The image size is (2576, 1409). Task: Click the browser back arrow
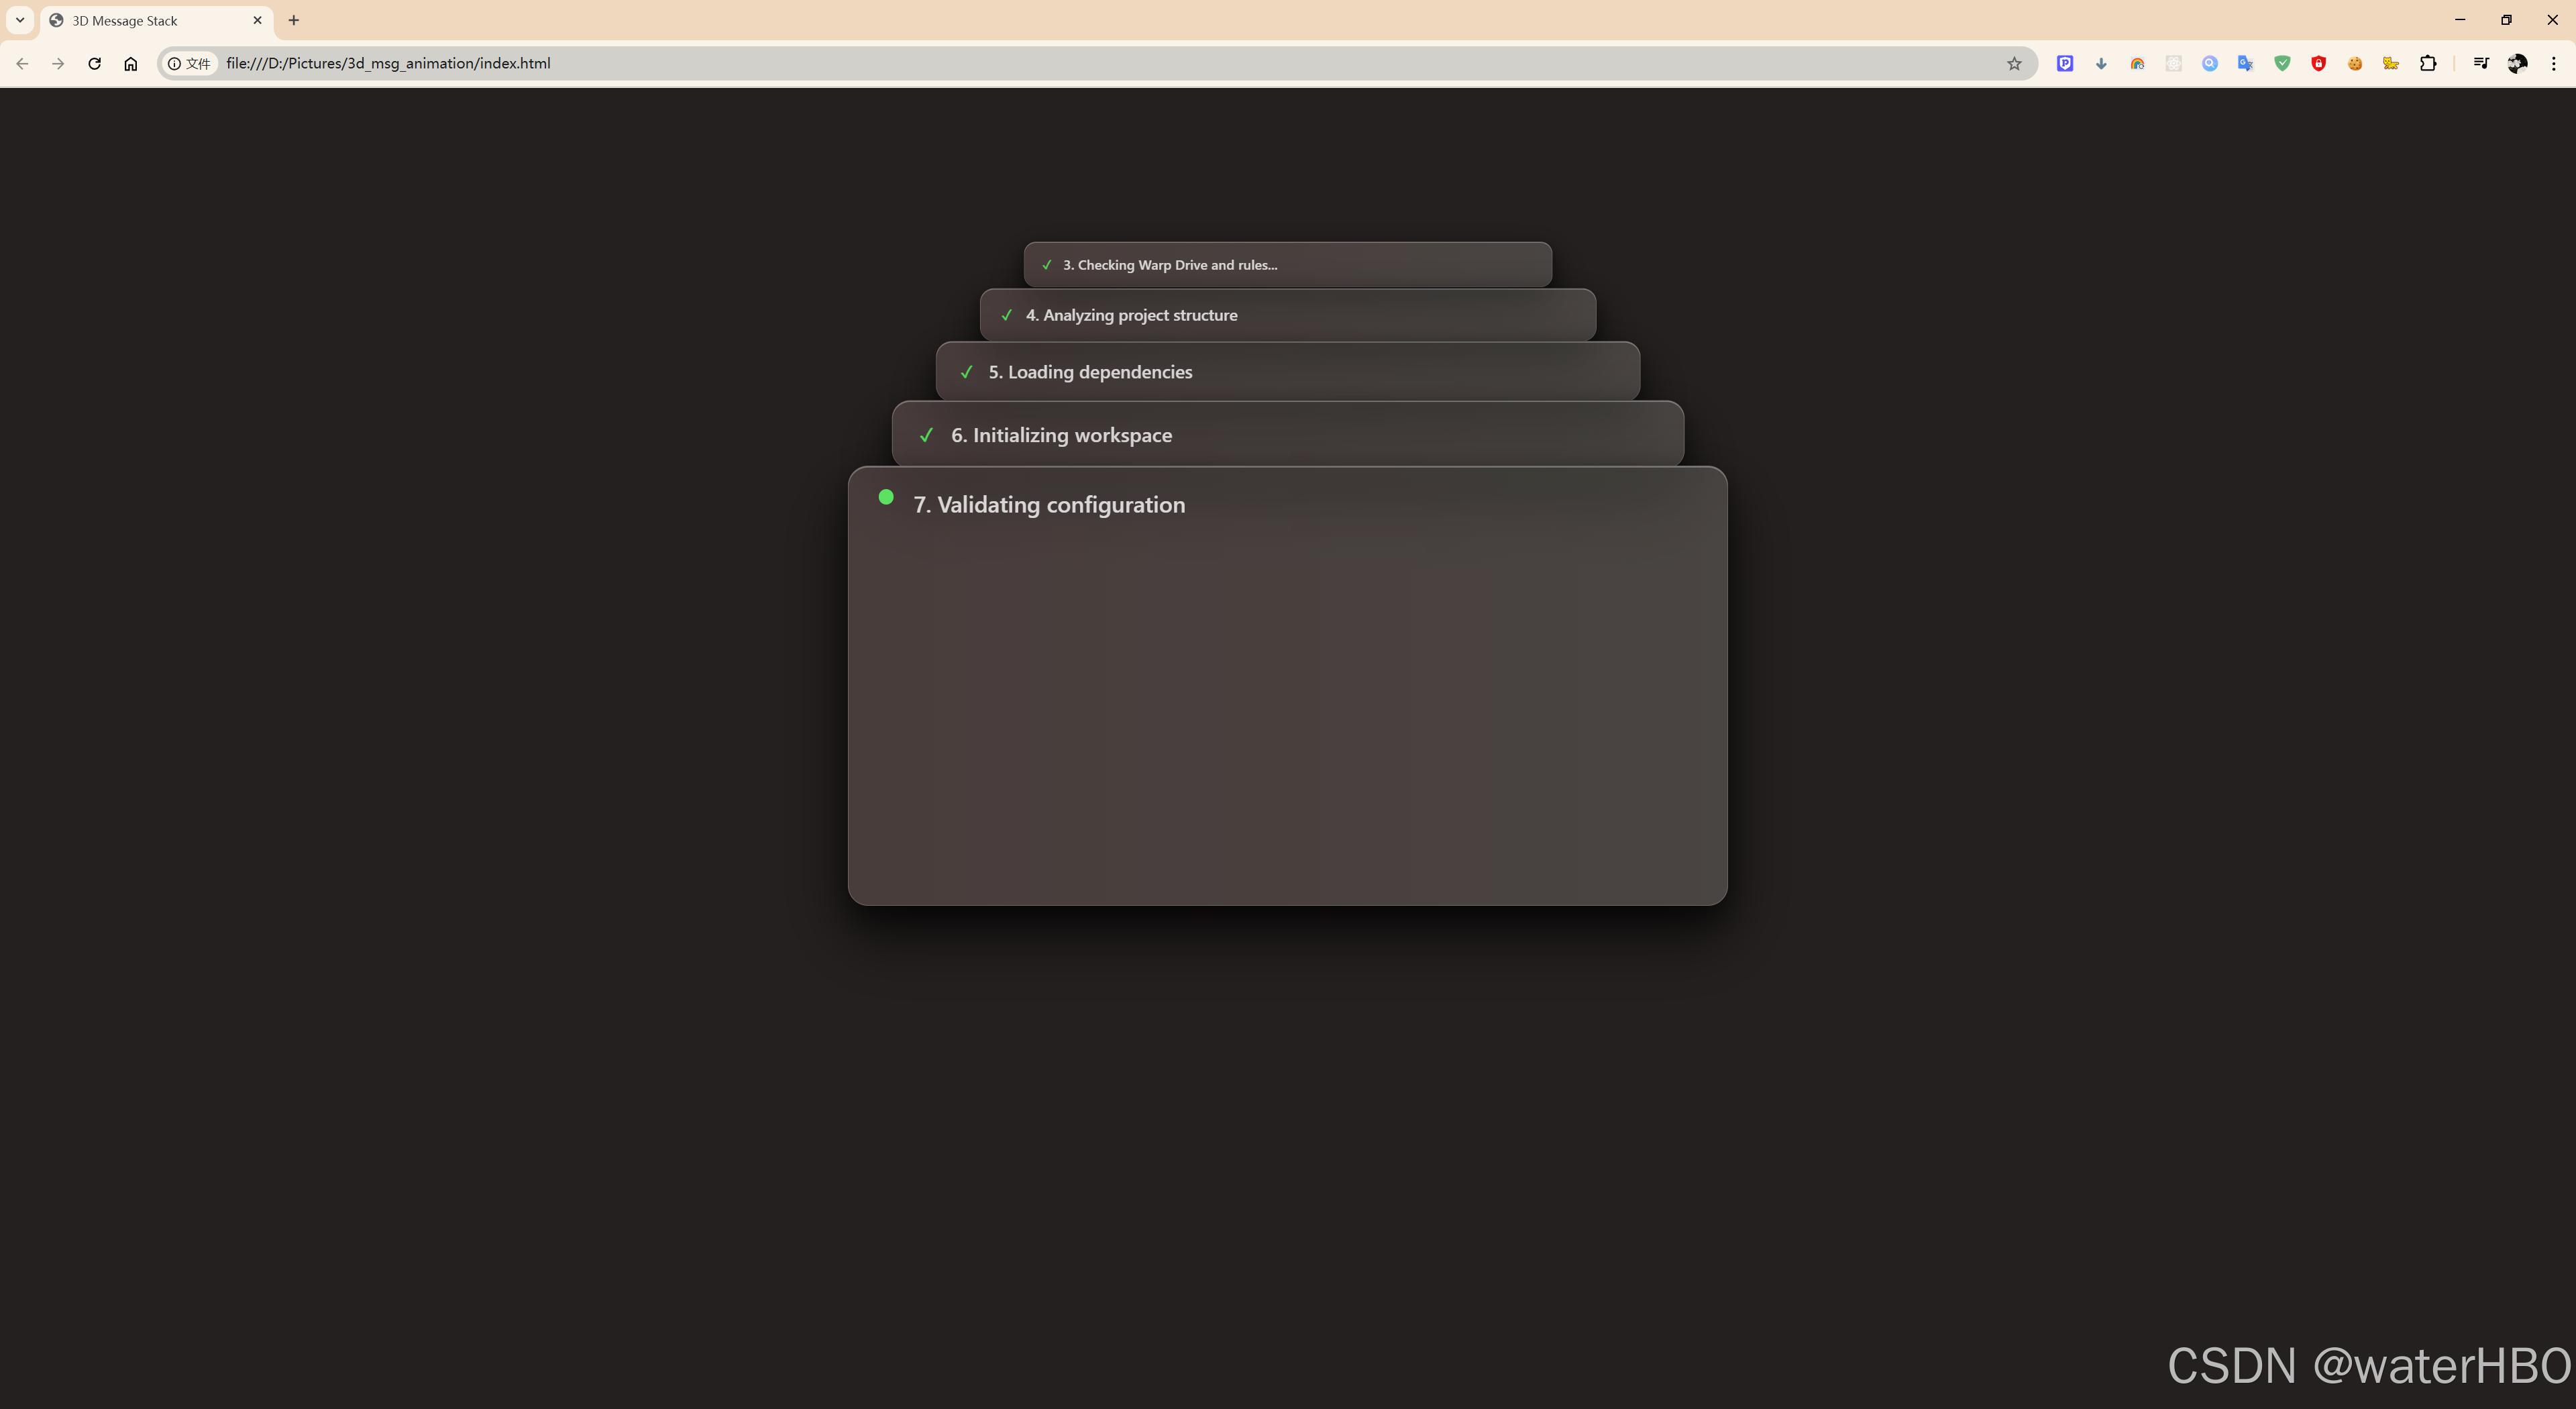click(22, 63)
